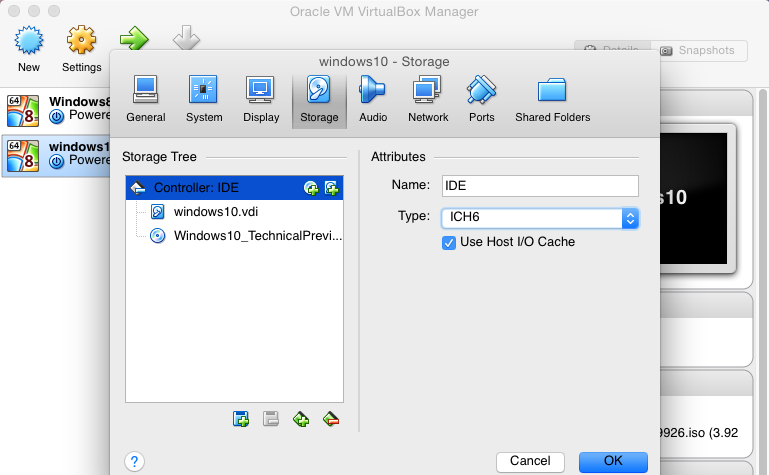
Task: Select windows10.vdi in the storage tree
Action: (216, 212)
